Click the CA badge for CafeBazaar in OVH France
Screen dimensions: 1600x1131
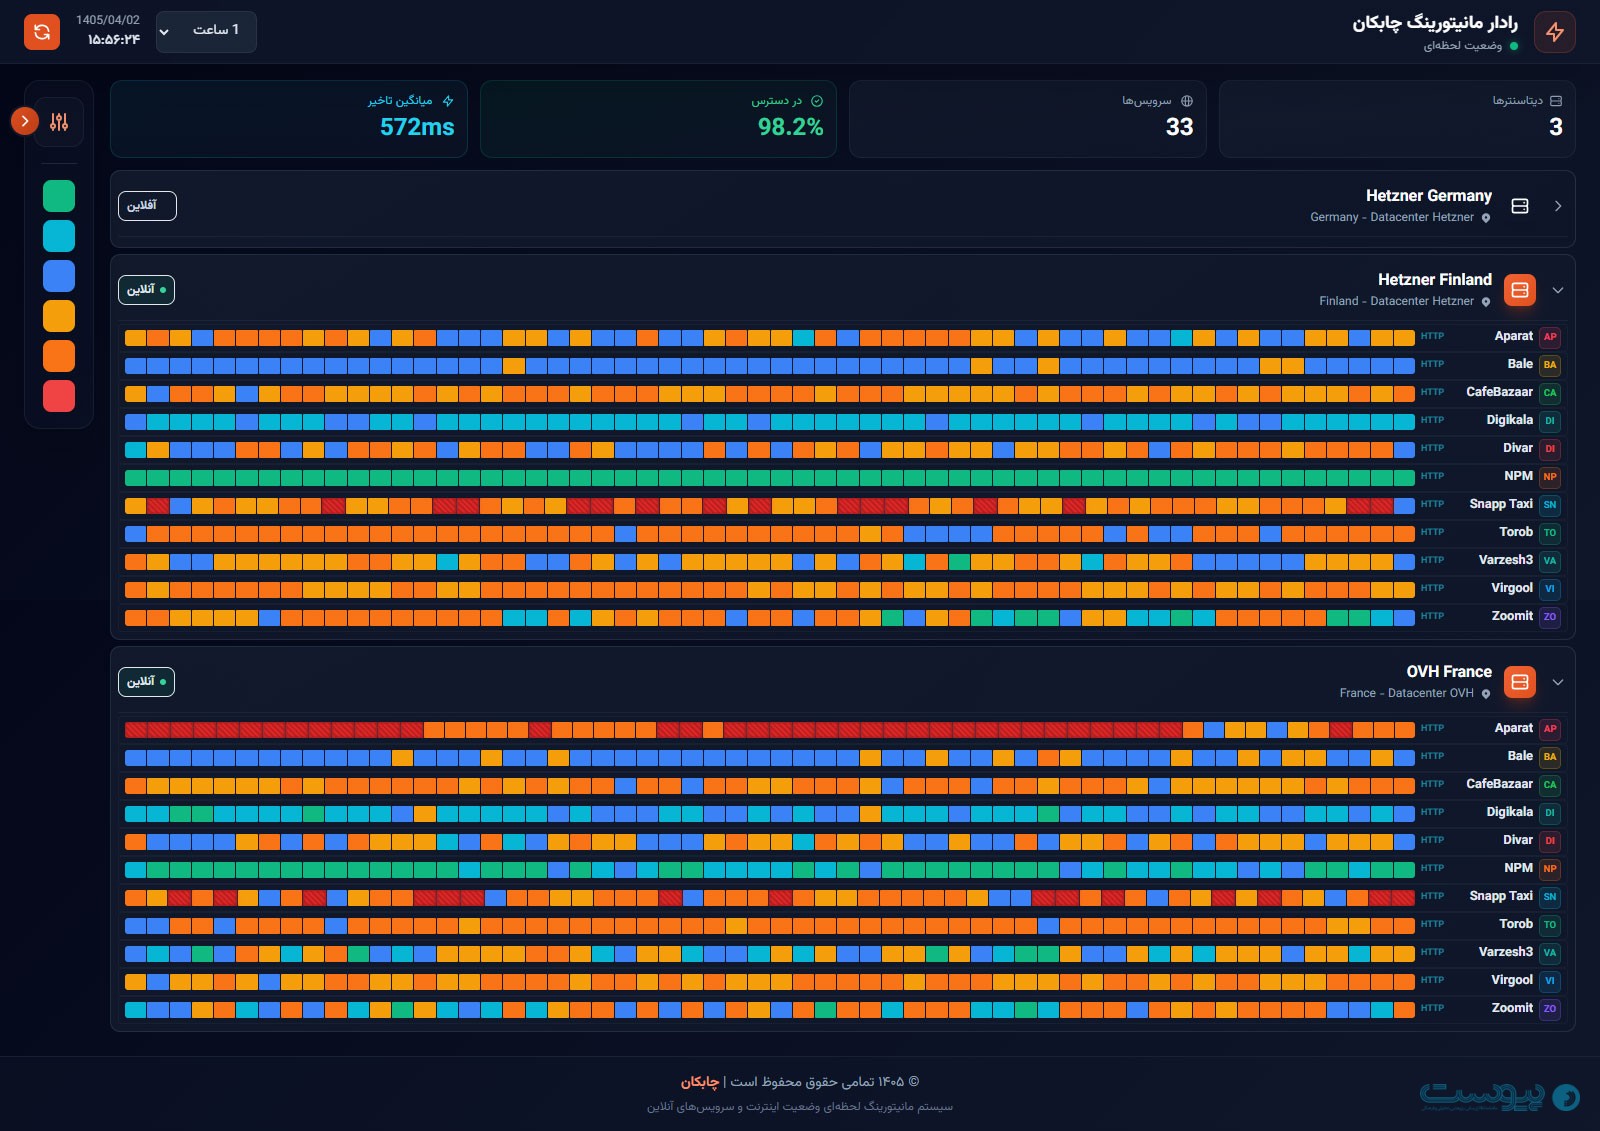[x=1550, y=785]
